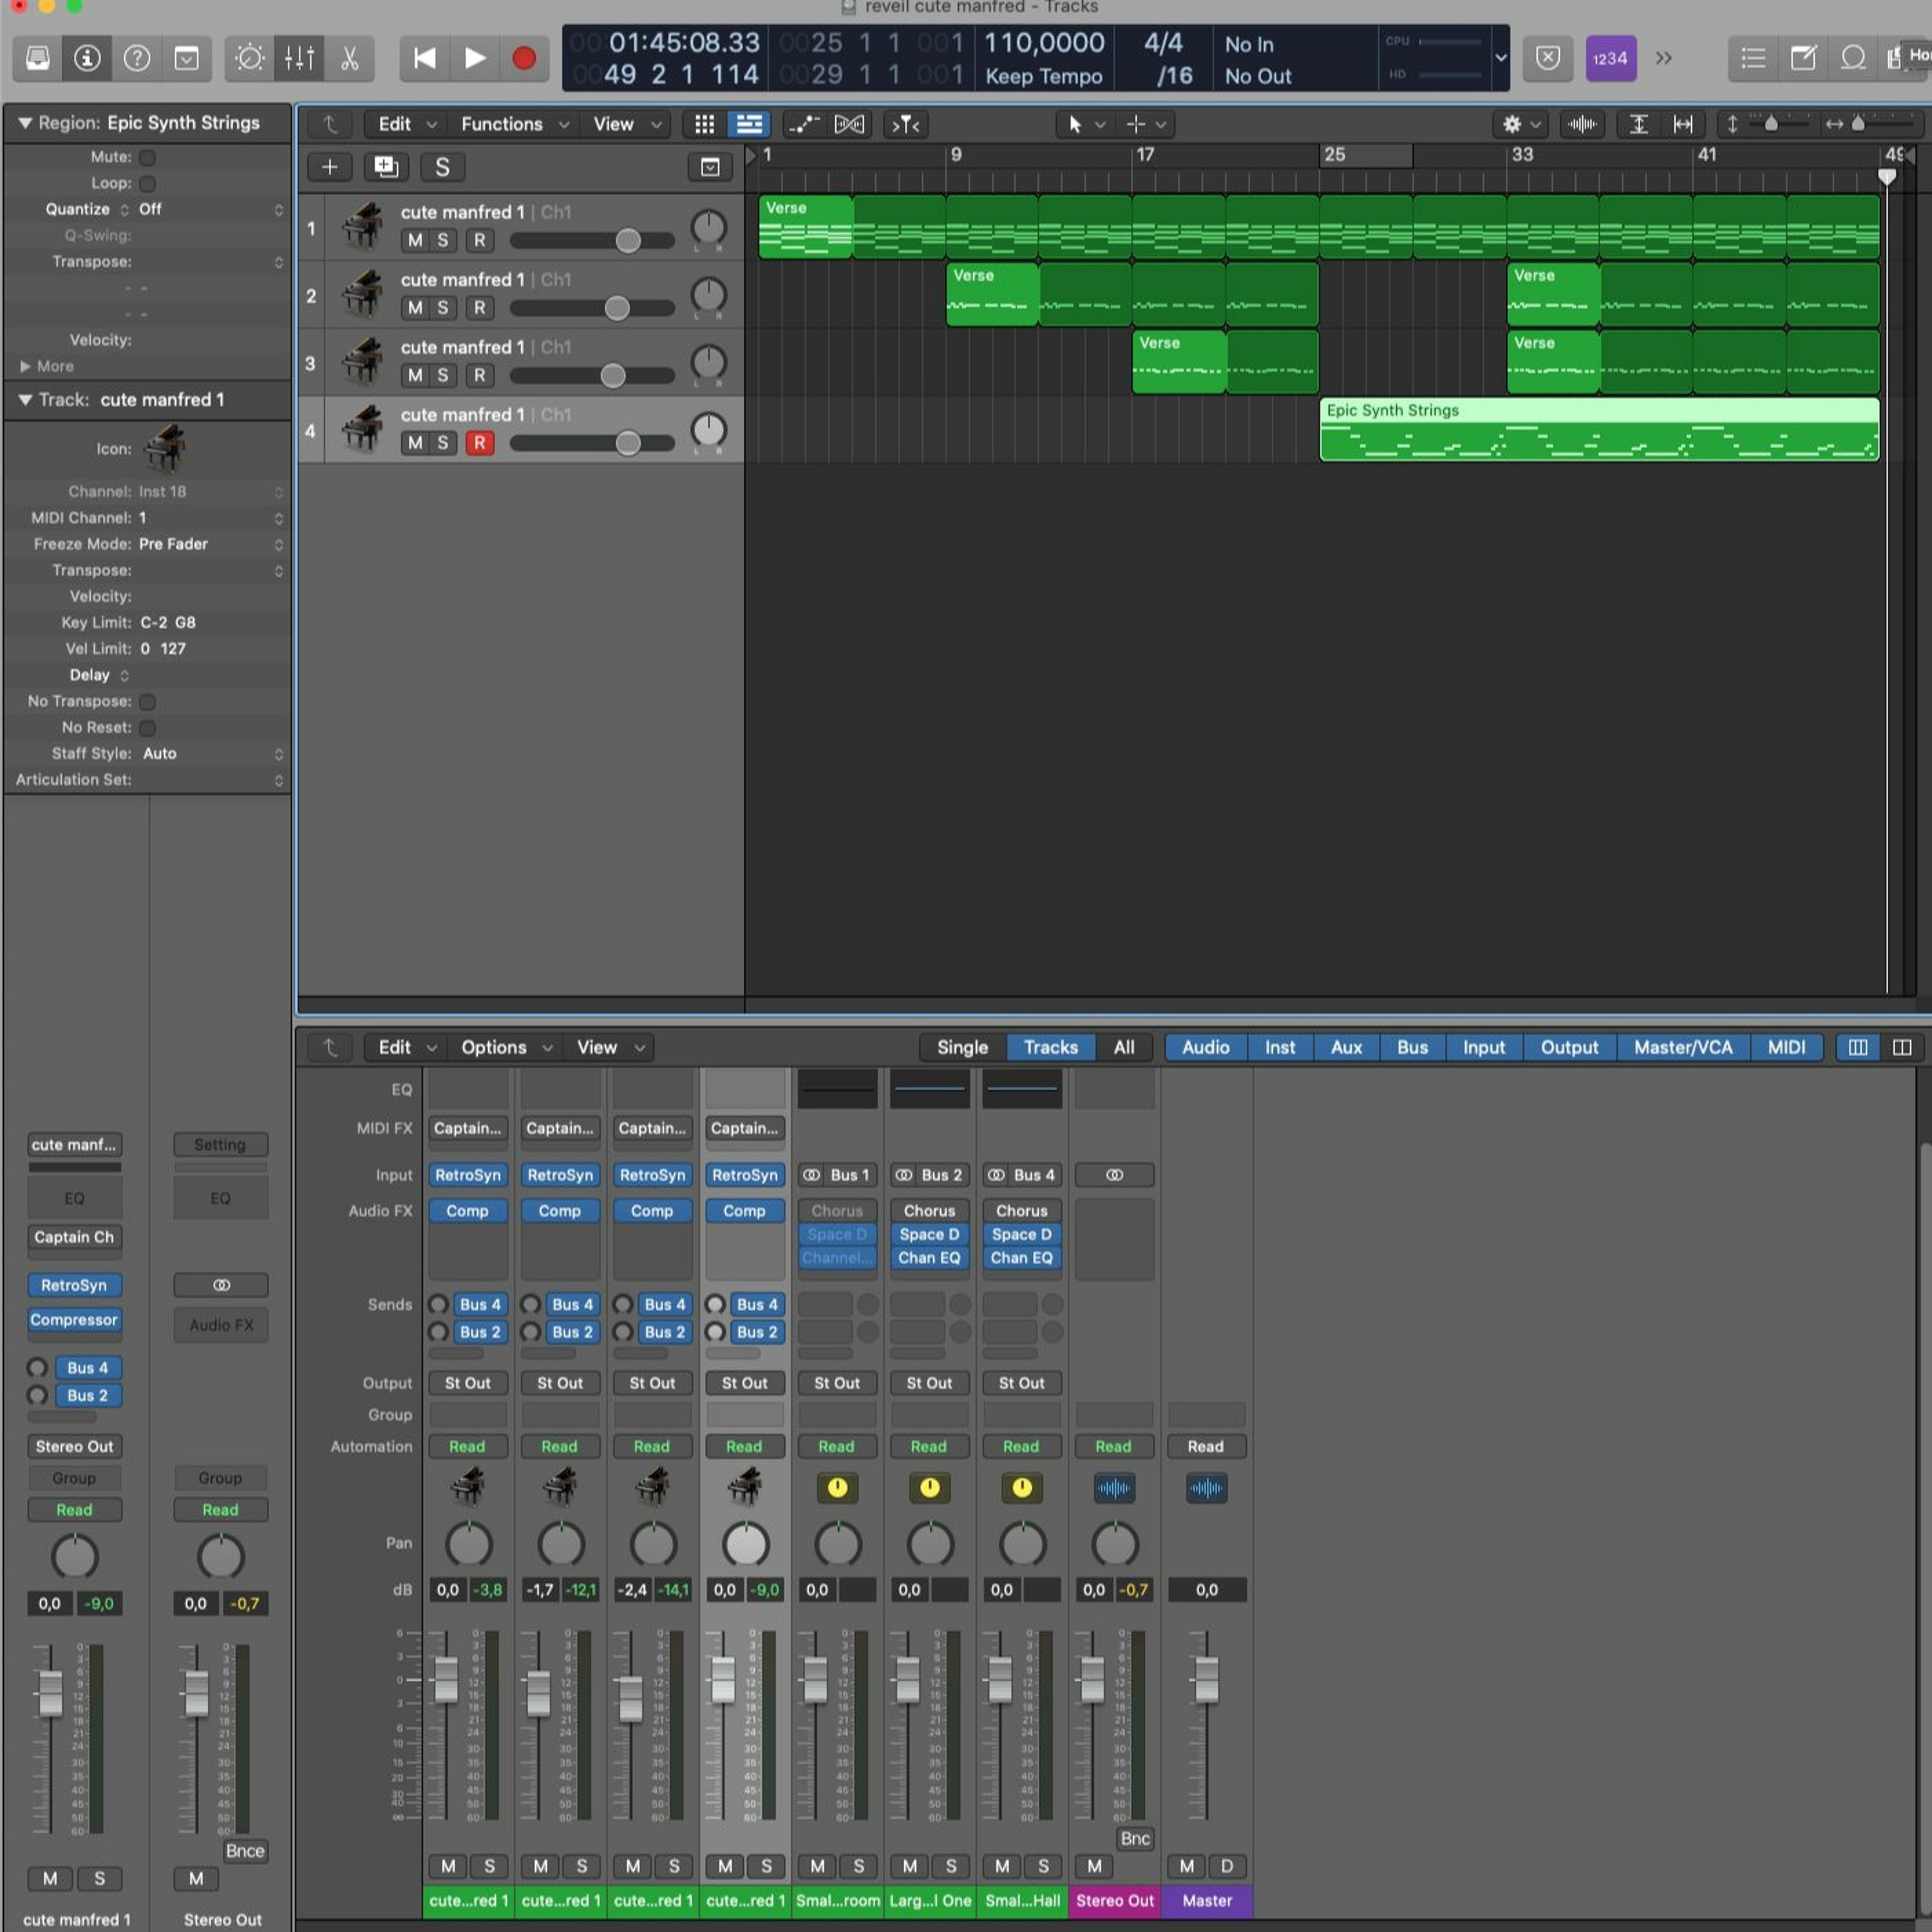Image resolution: width=1932 pixels, height=1932 pixels.
Task: Open the List Editors icon
Action: 1753,58
